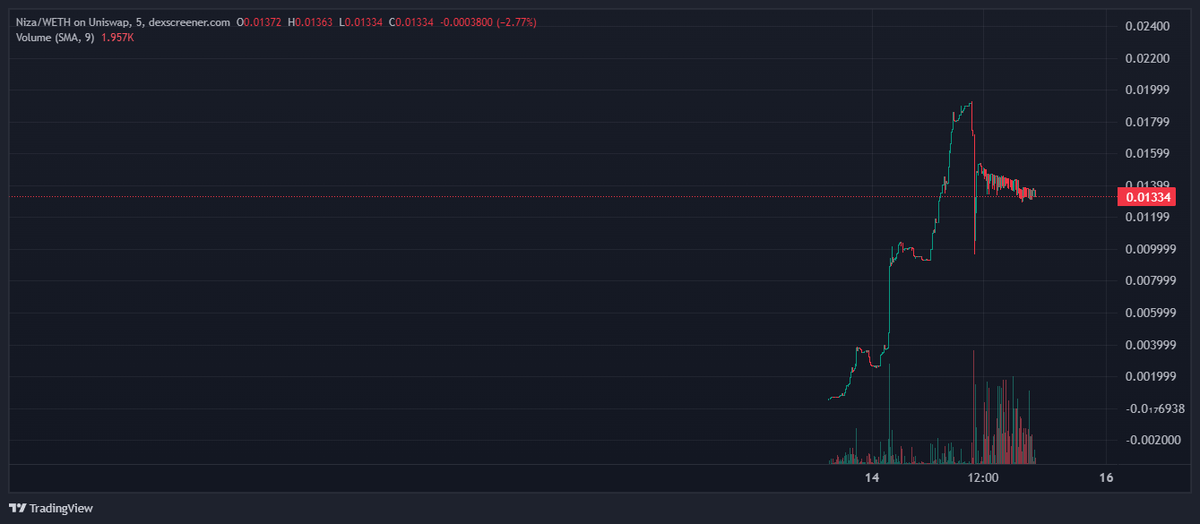This screenshot has width=1200, height=524.
Task: Click the close value C0.01334 in header
Action: pos(410,22)
